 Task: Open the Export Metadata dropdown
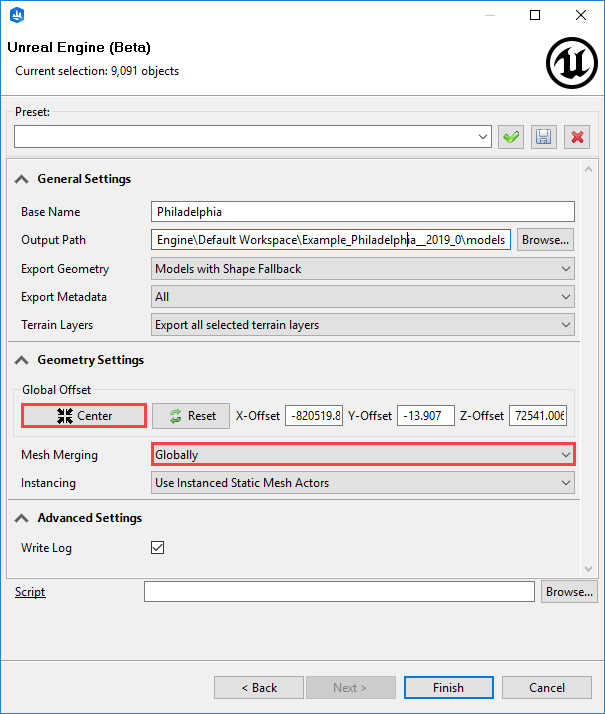pos(363,297)
